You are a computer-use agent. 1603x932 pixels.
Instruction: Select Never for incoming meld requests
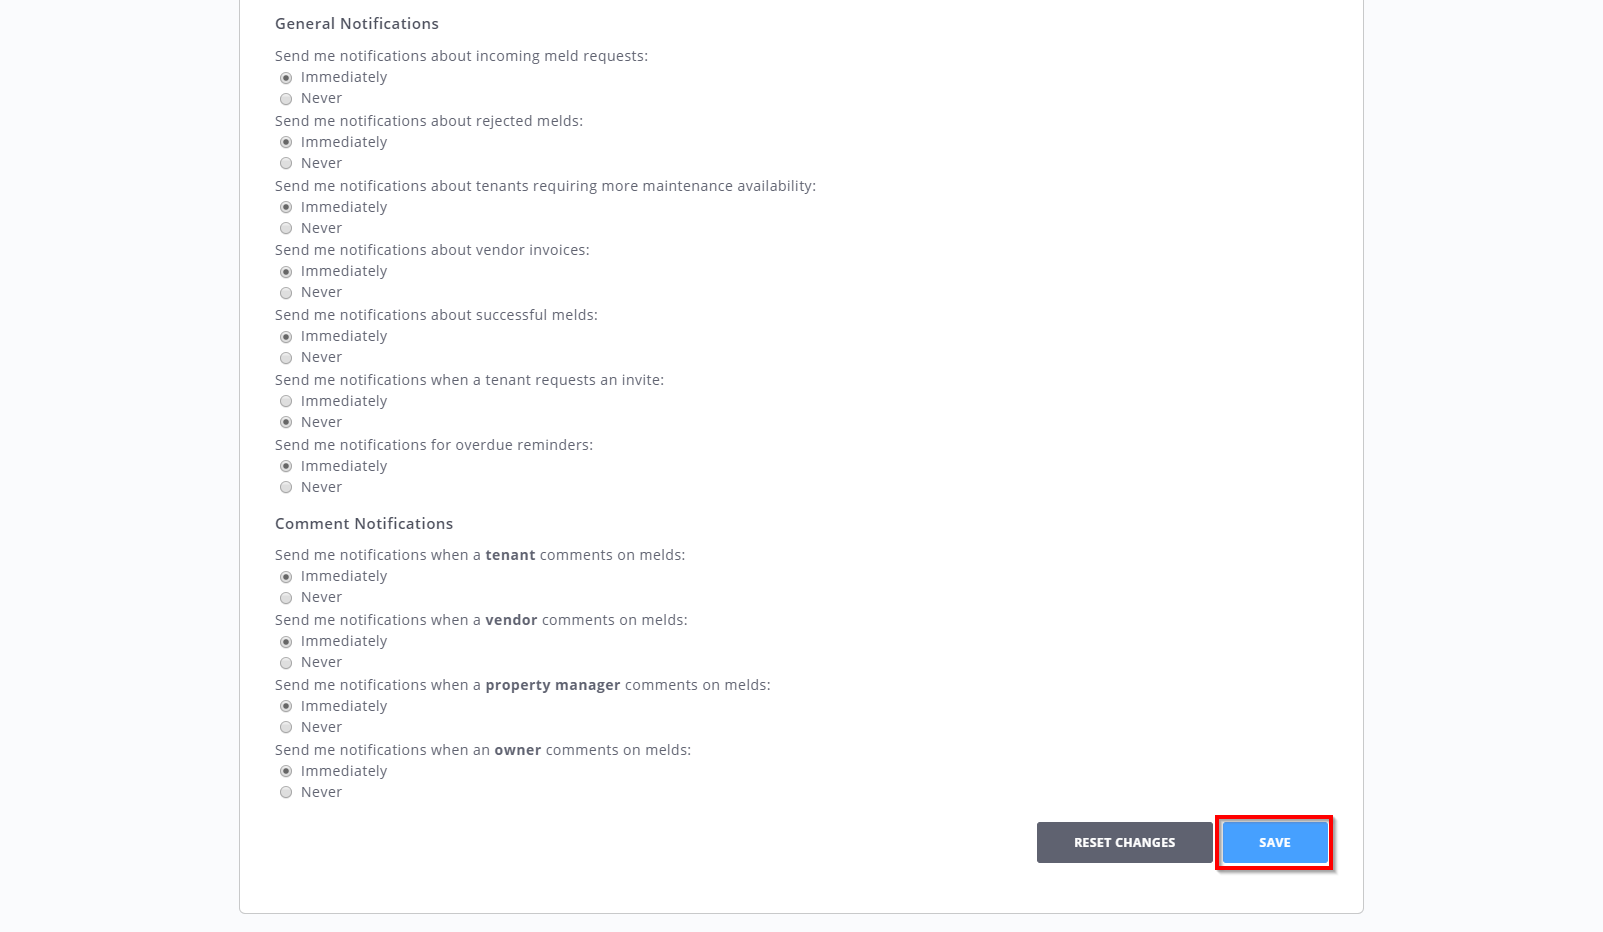[x=286, y=99]
